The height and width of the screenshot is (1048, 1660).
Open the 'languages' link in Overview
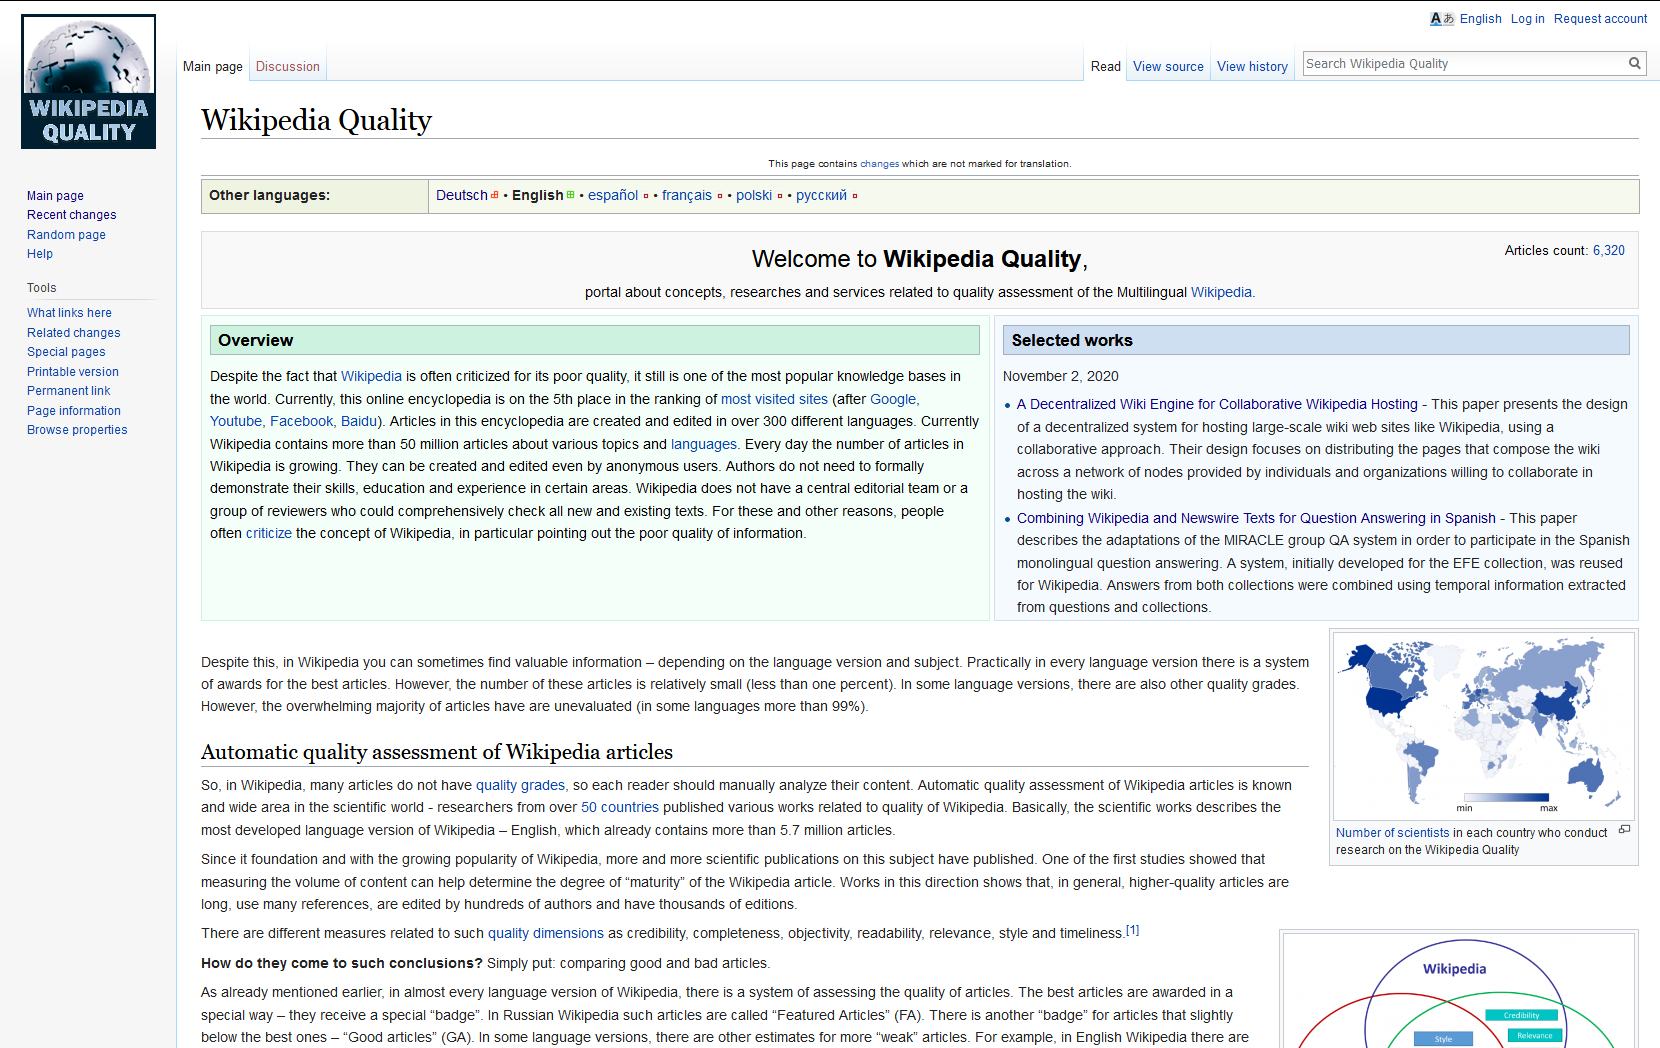[x=703, y=445]
